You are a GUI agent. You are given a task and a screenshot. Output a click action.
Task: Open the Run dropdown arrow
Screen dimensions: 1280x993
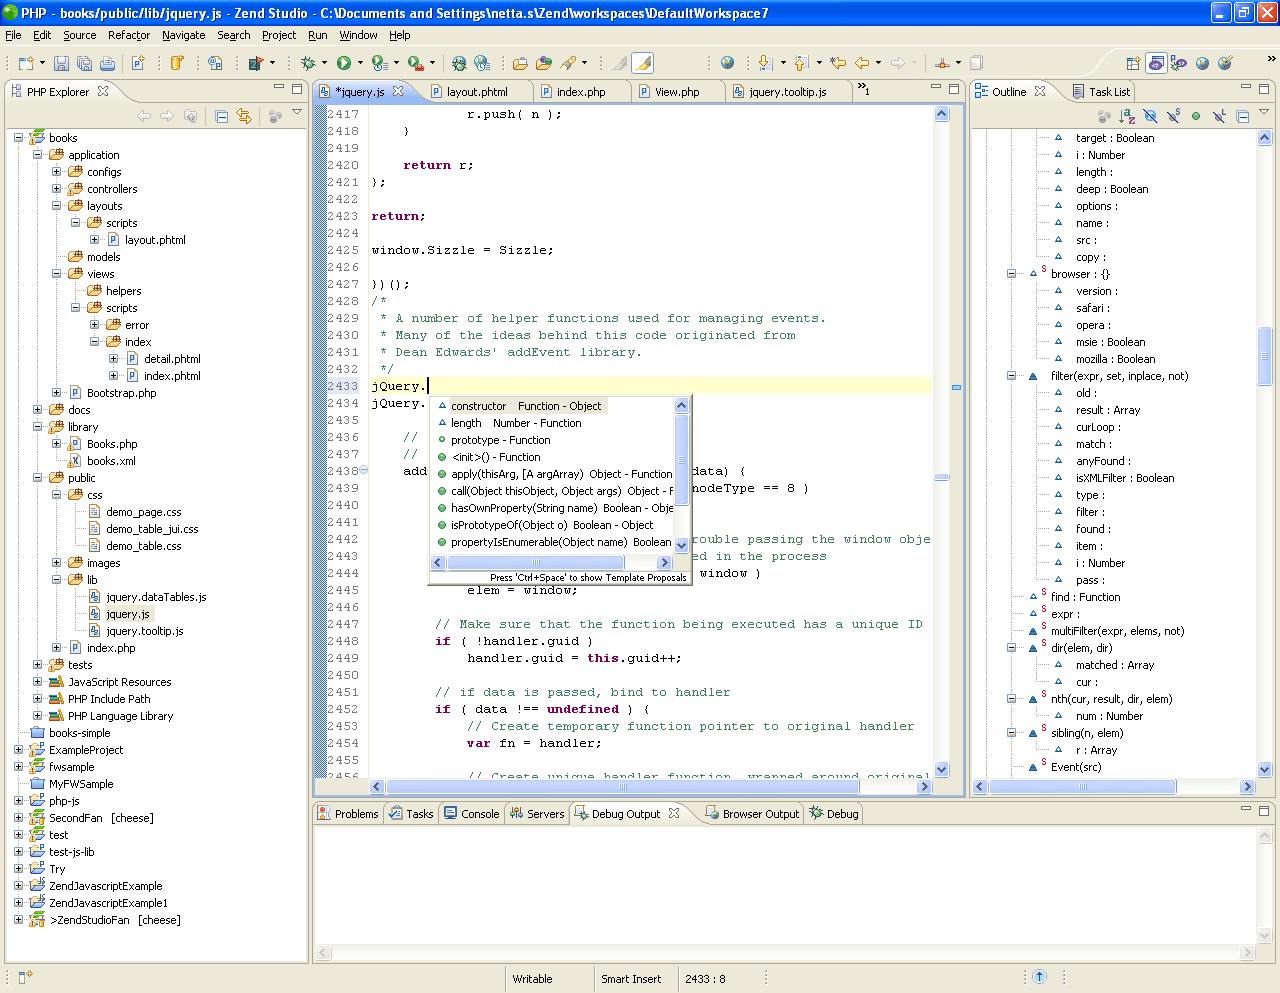point(361,63)
